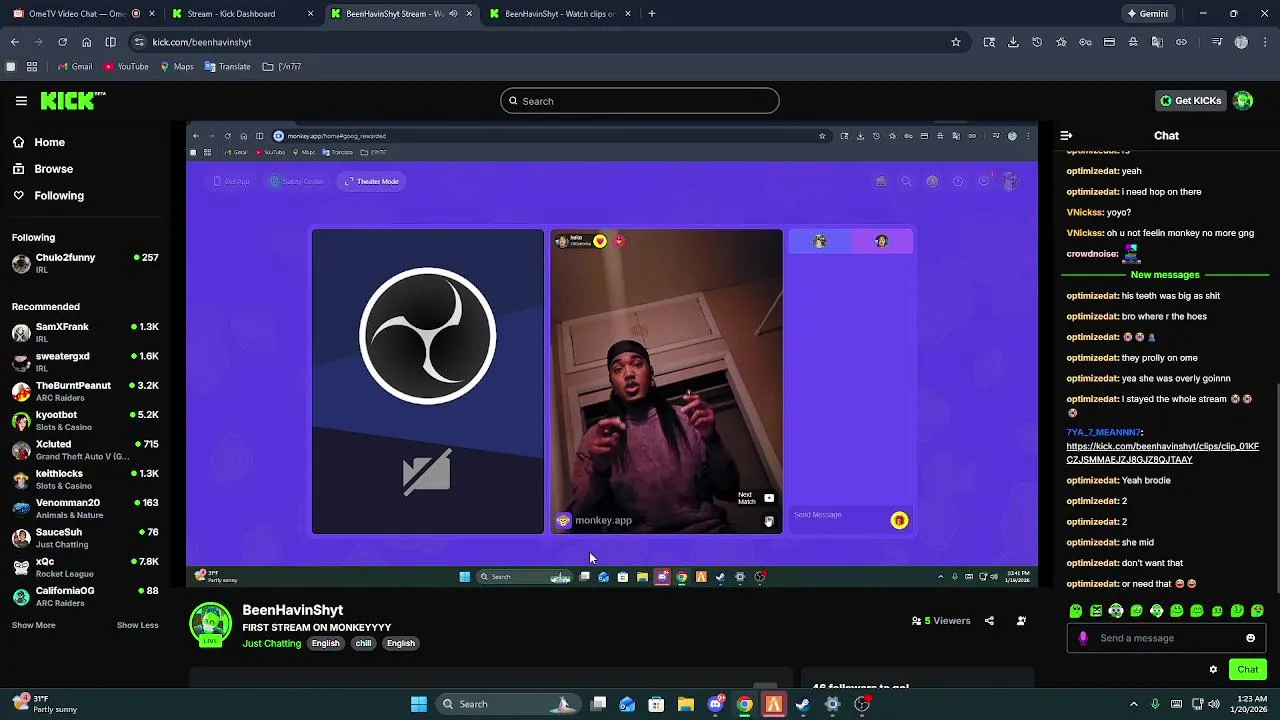Reload the page in Chrome

[x=62, y=42]
